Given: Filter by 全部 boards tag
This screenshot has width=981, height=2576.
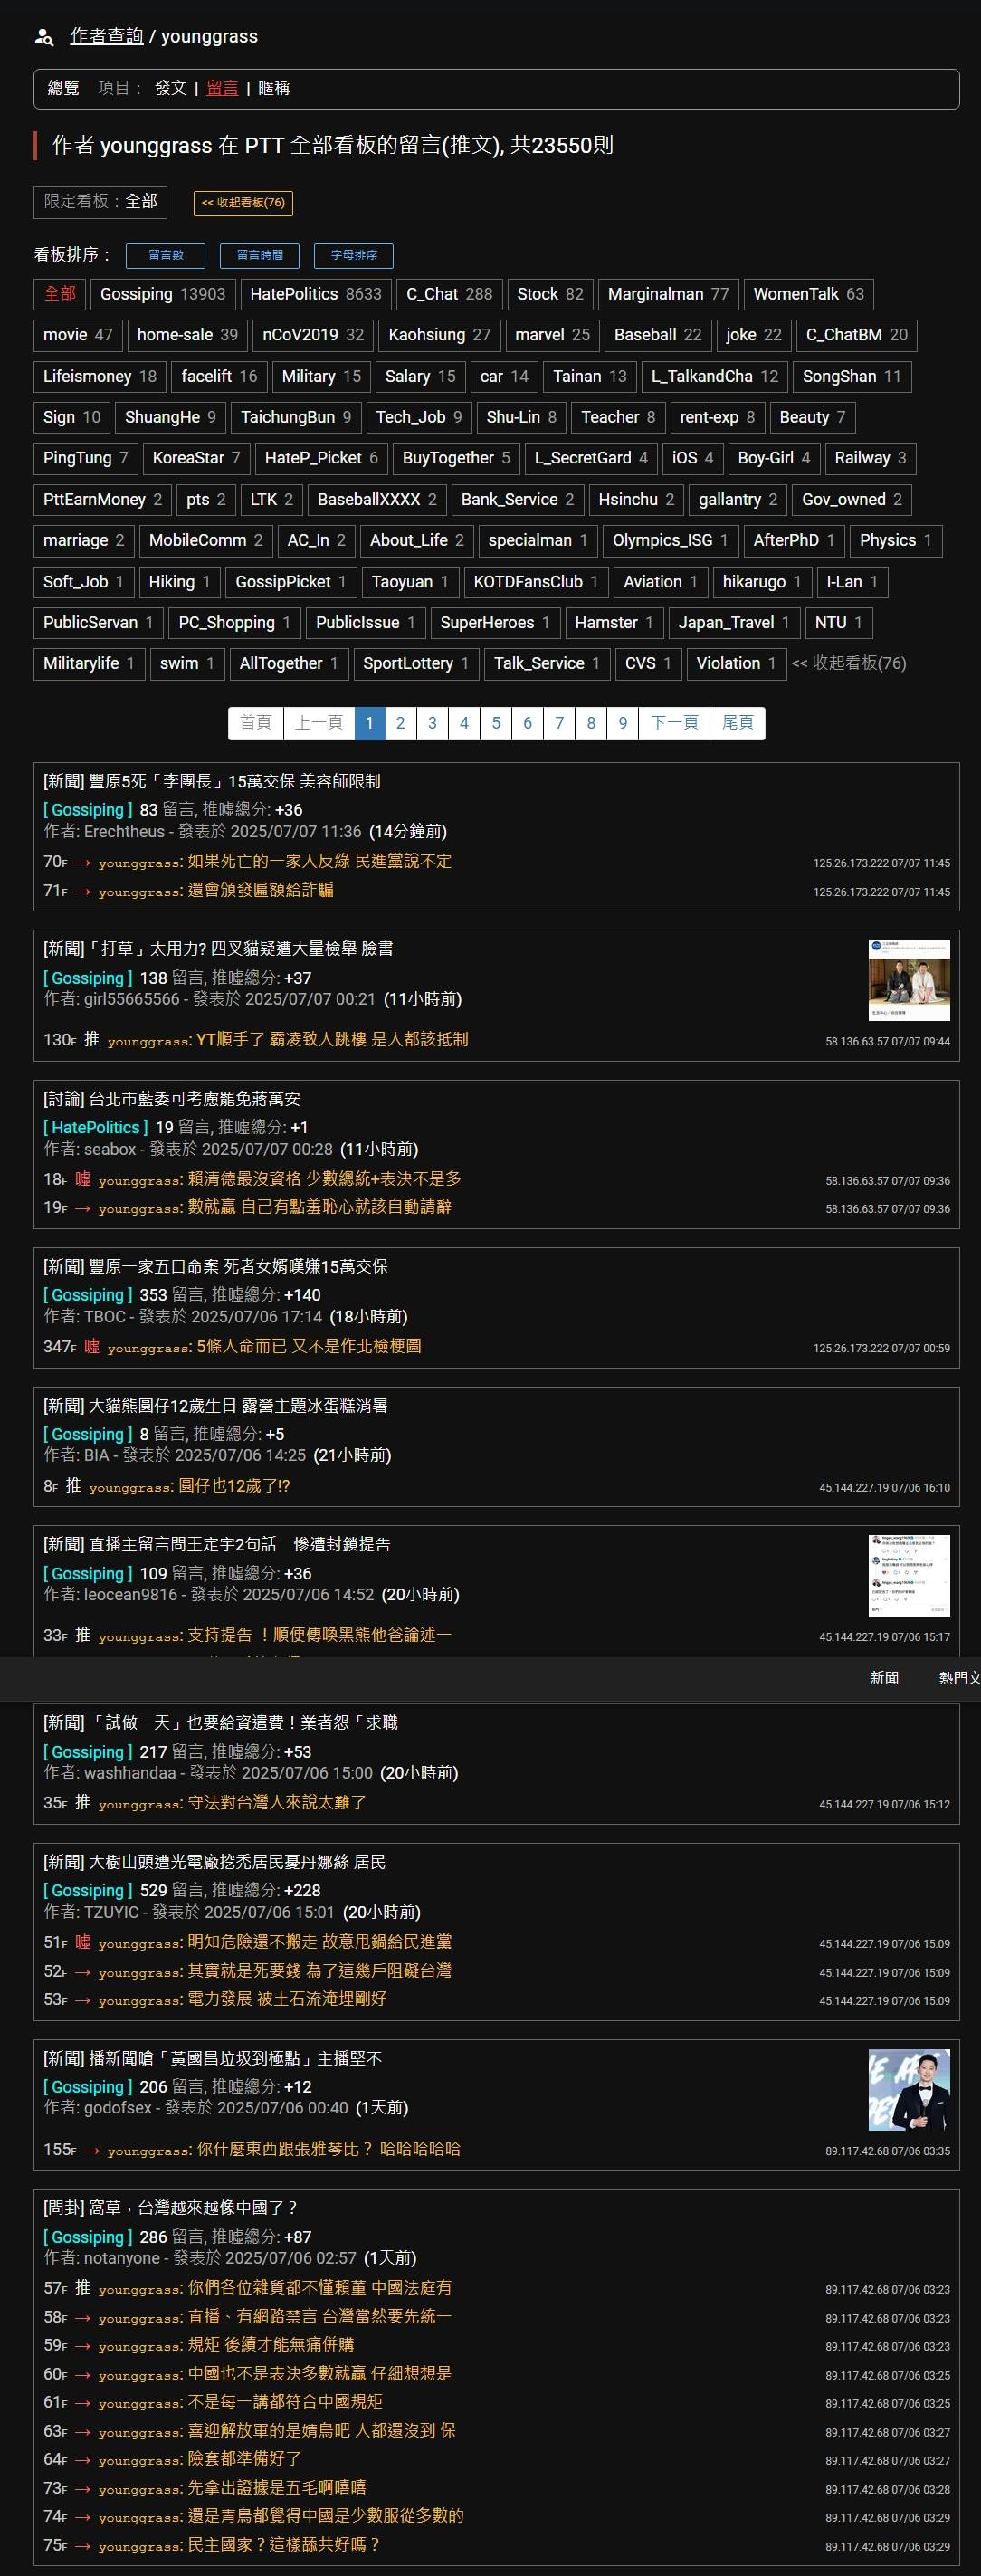Looking at the screenshot, I should pyautogui.click(x=59, y=294).
